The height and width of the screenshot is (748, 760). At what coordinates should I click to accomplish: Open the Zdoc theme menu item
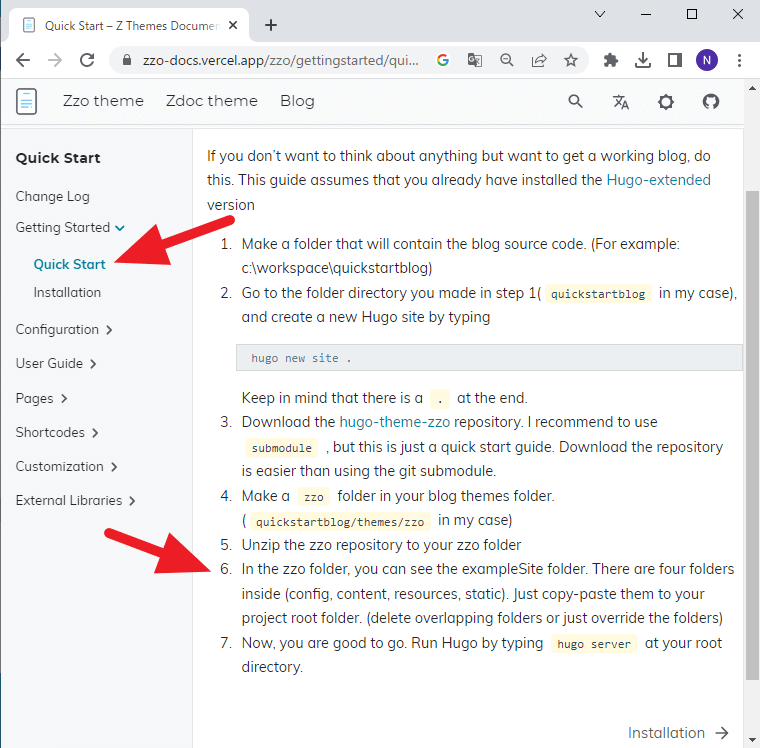[x=212, y=101]
